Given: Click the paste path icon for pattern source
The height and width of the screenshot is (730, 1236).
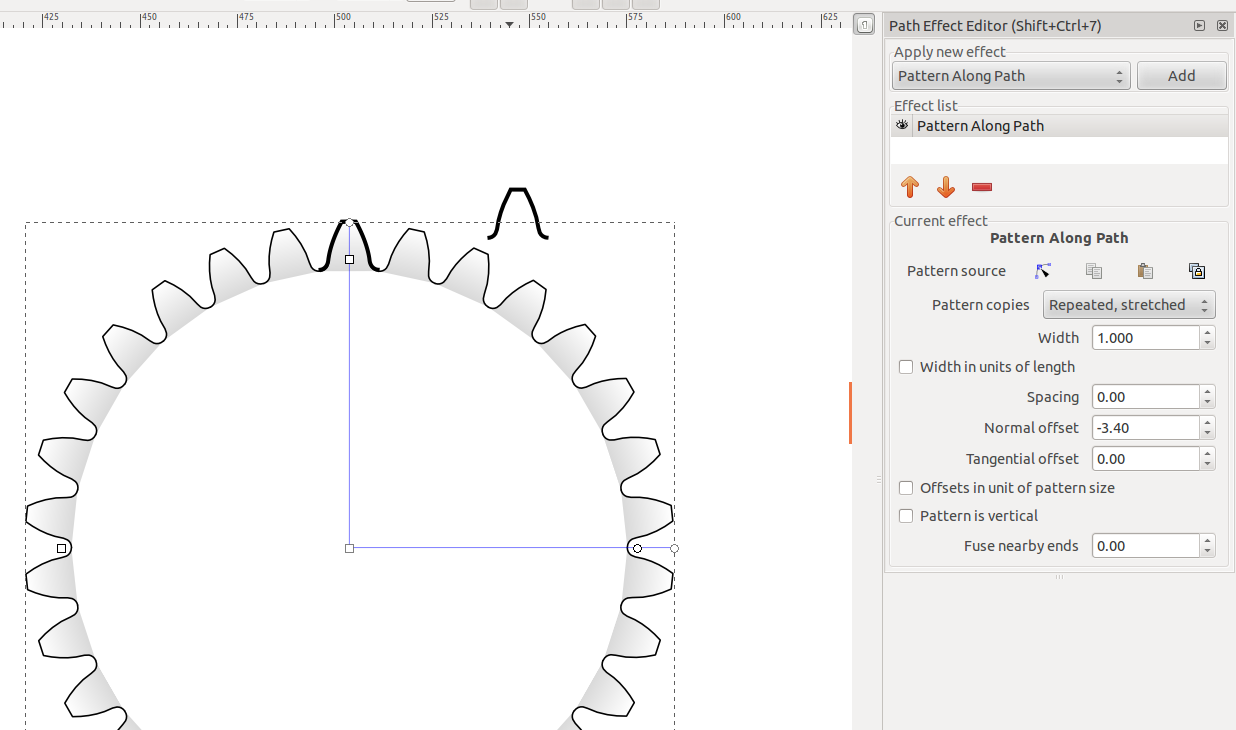Looking at the screenshot, I should coord(1144,270).
